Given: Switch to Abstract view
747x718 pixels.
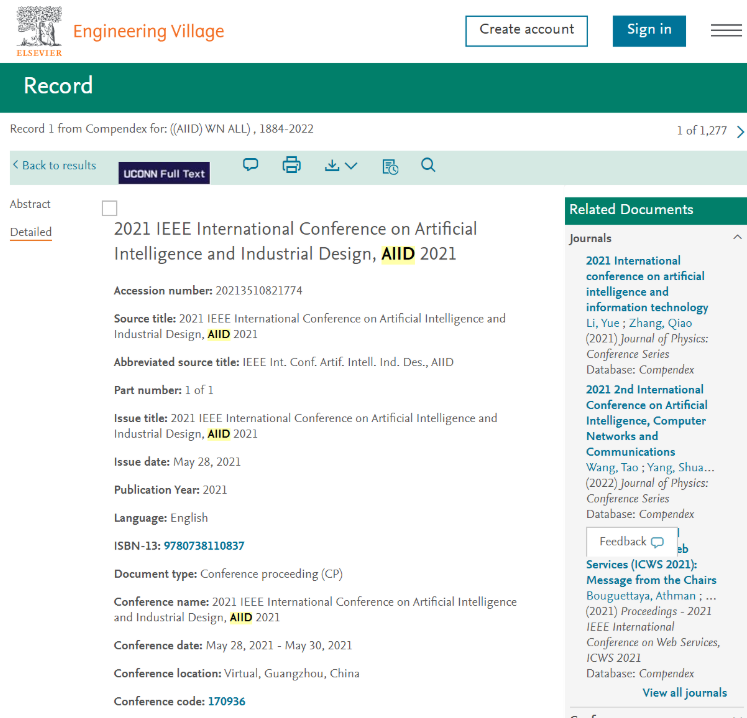Looking at the screenshot, I should (30, 204).
